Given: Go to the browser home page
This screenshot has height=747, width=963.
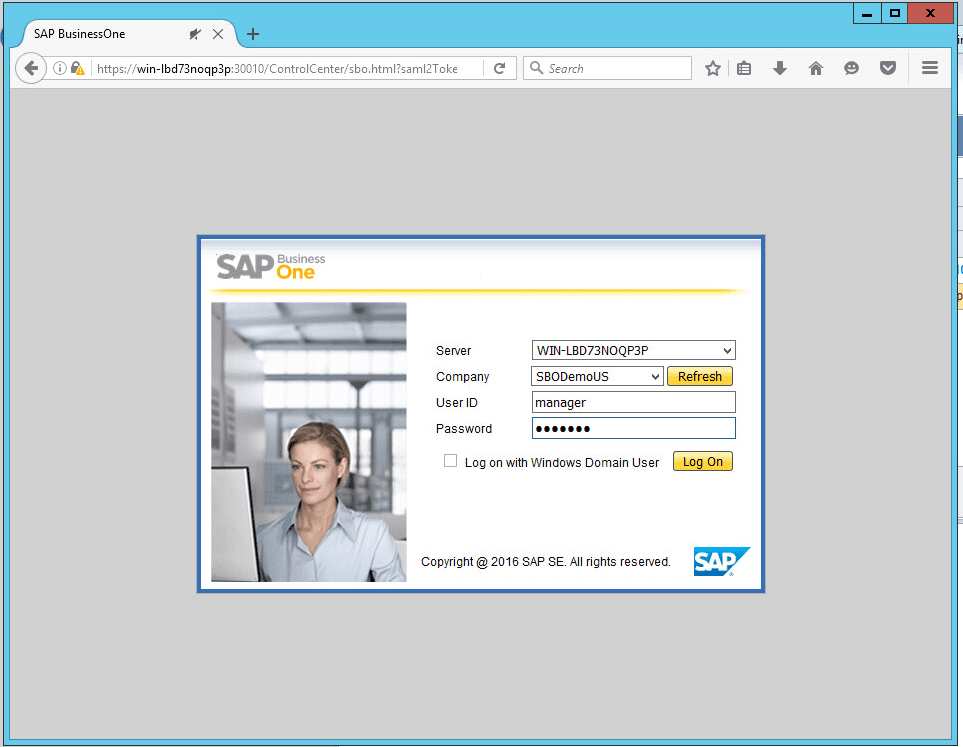Looking at the screenshot, I should click(815, 67).
